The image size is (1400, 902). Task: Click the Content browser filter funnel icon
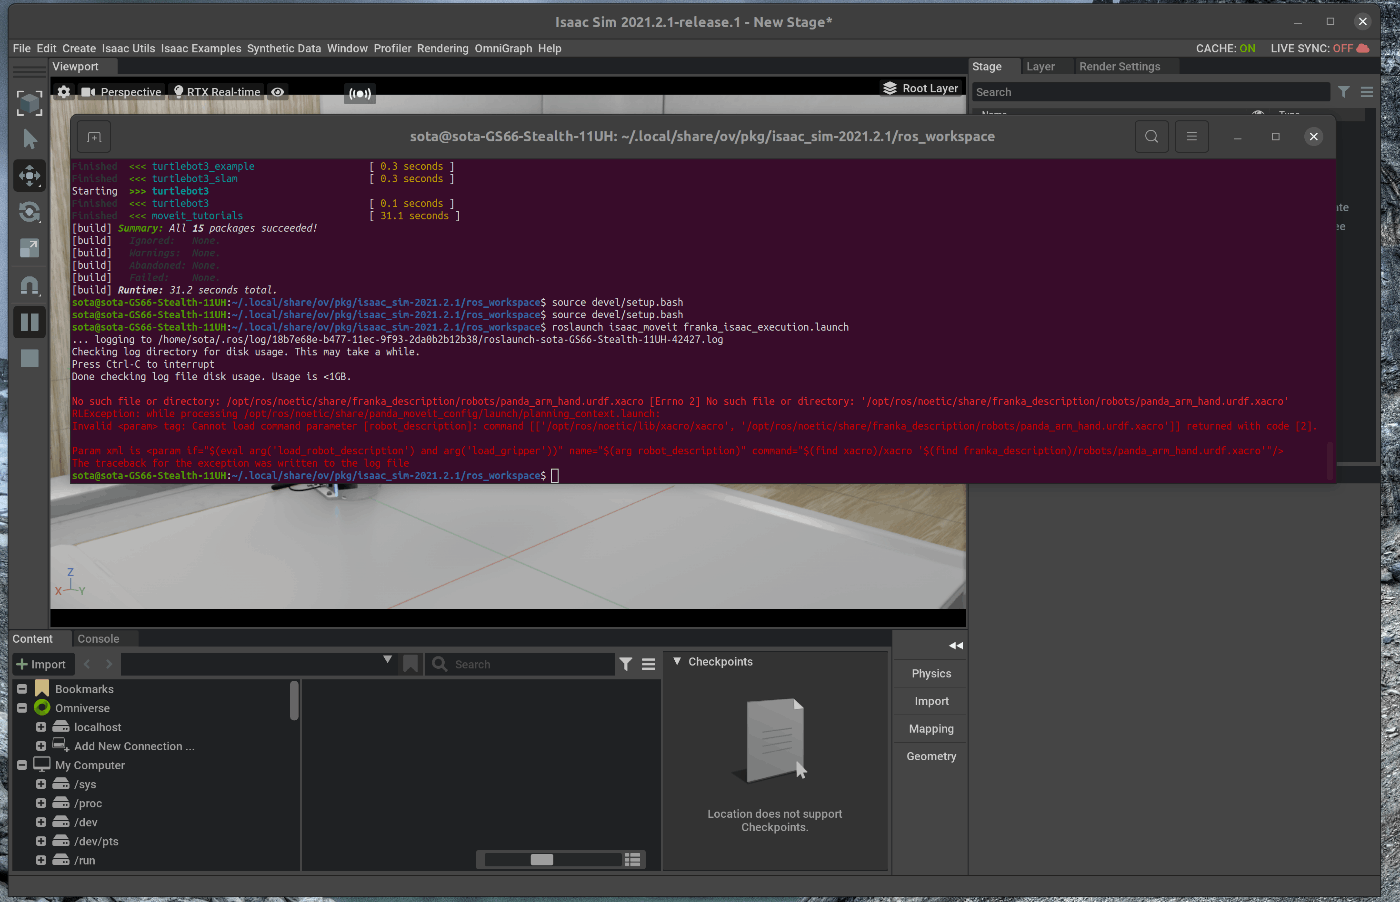pyautogui.click(x=626, y=664)
